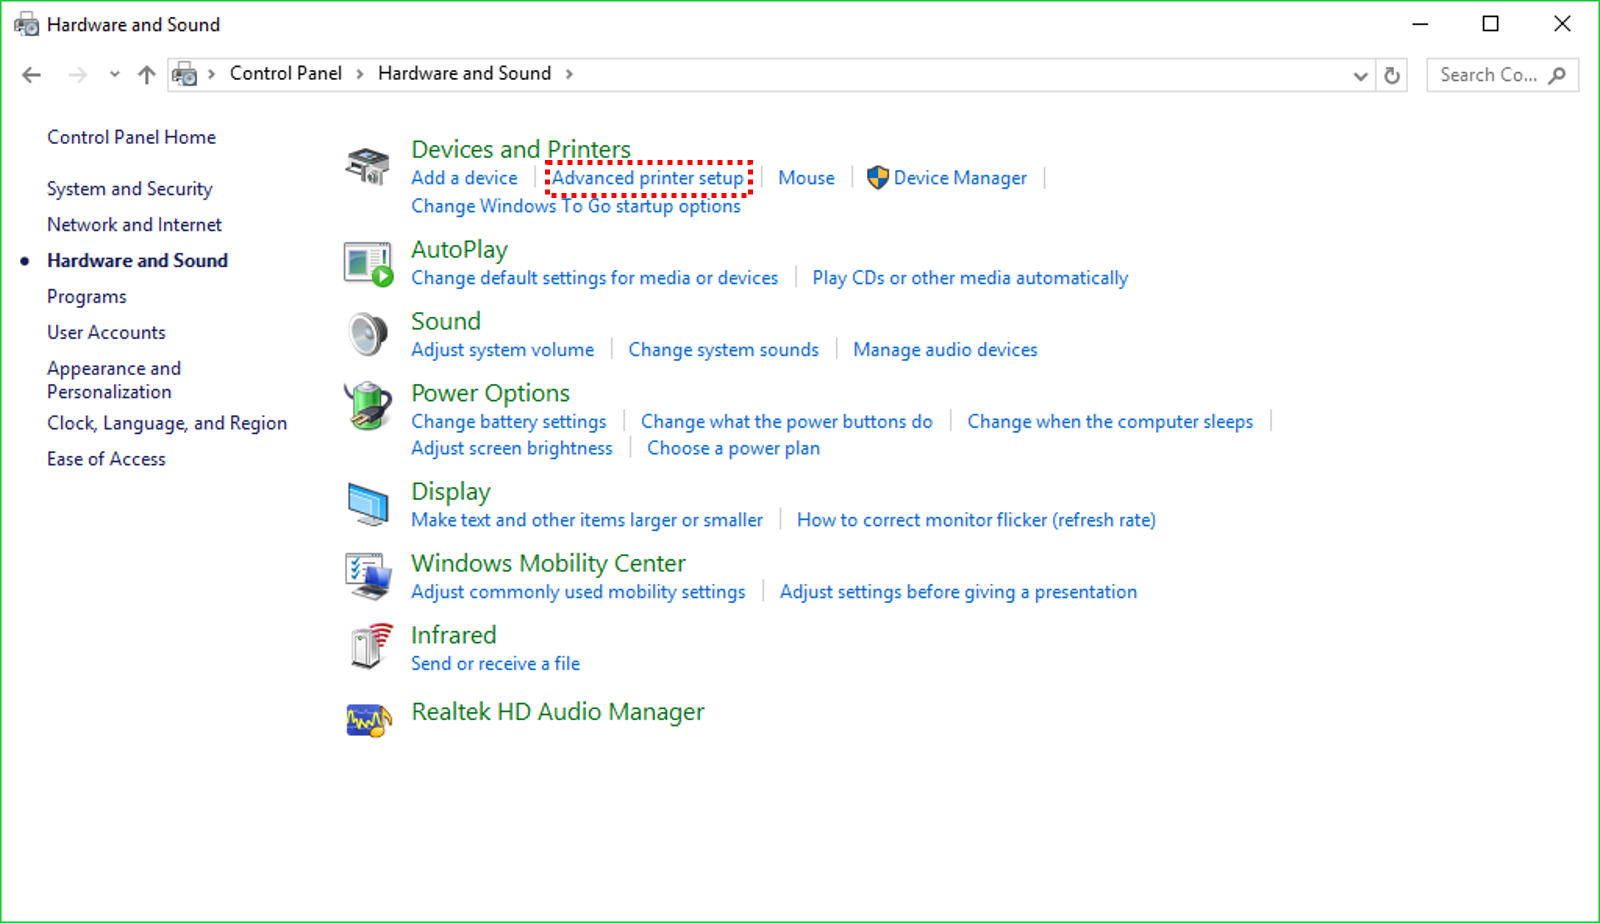The height and width of the screenshot is (923, 1600).
Task: Go up one level with the Up arrow
Action: pyautogui.click(x=147, y=74)
